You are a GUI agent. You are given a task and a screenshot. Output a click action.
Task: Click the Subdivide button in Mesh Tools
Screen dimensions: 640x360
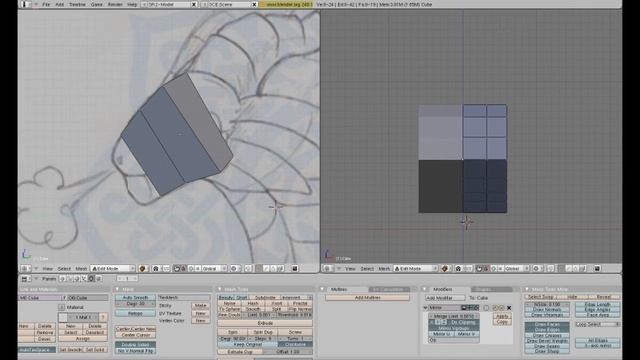coord(264,298)
